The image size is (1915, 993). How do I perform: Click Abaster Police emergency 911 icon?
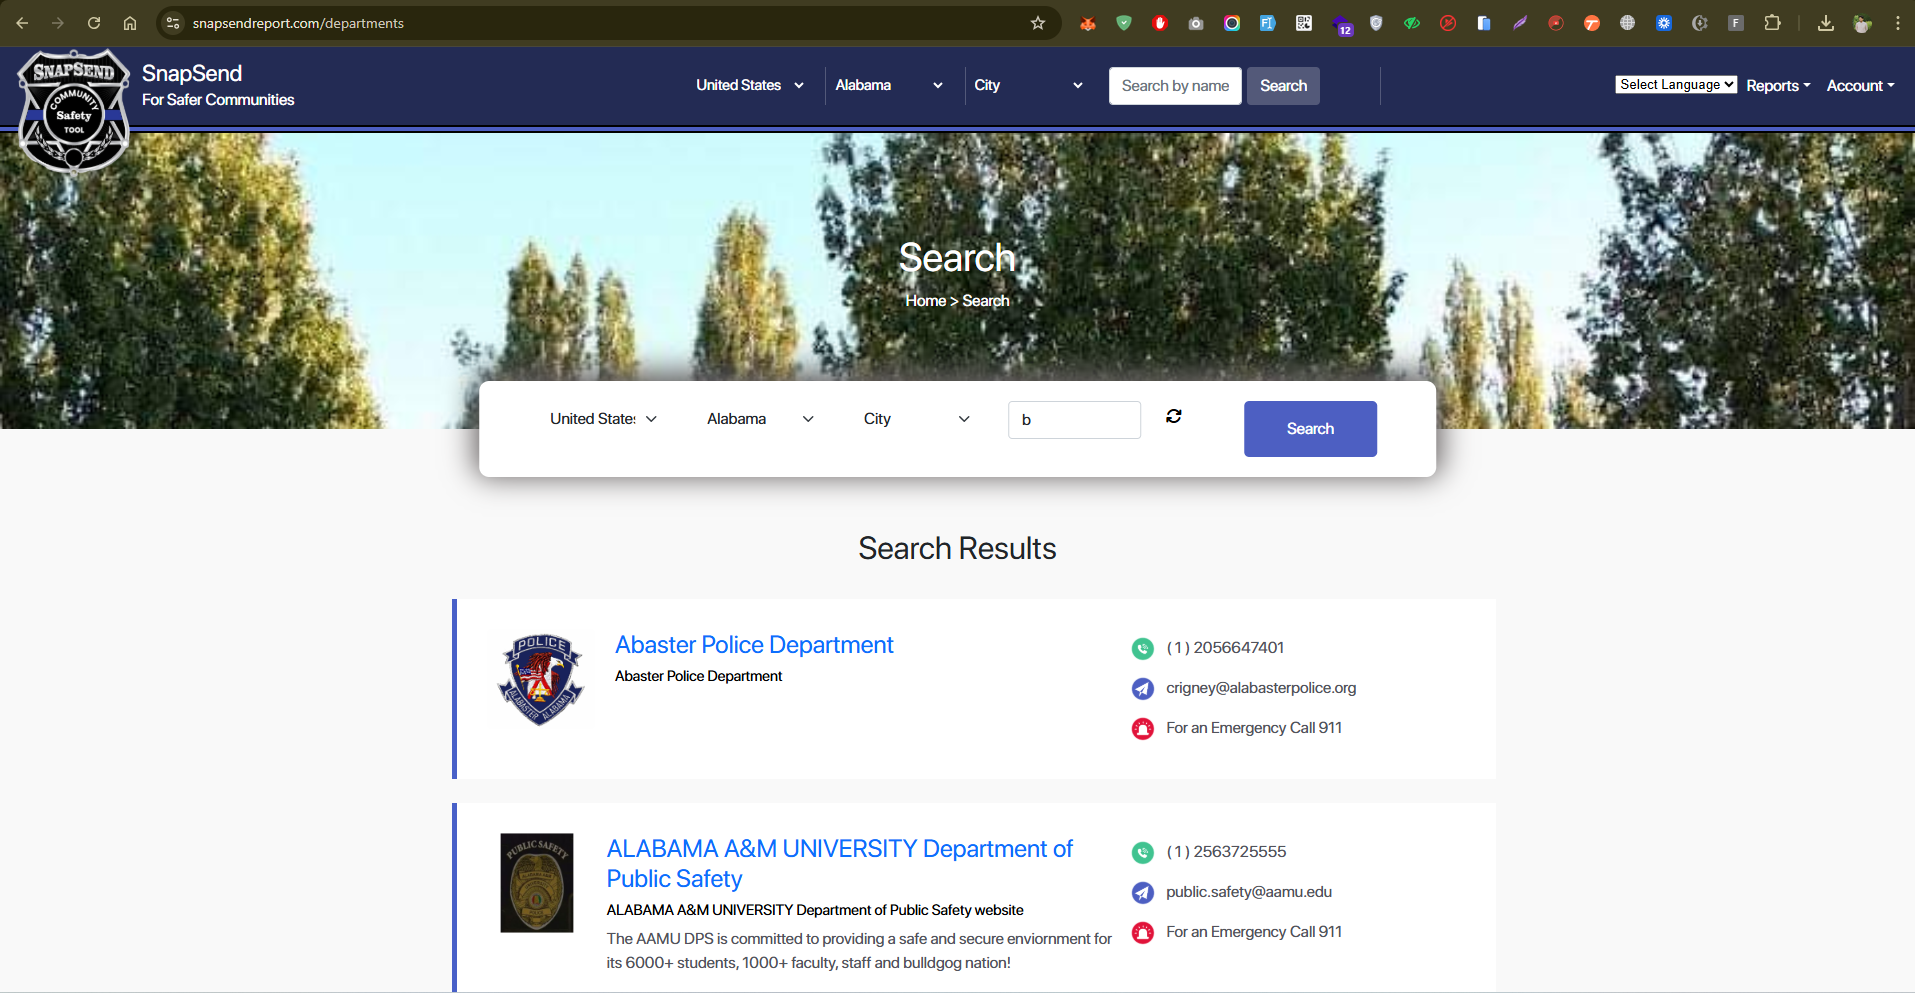coord(1142,729)
